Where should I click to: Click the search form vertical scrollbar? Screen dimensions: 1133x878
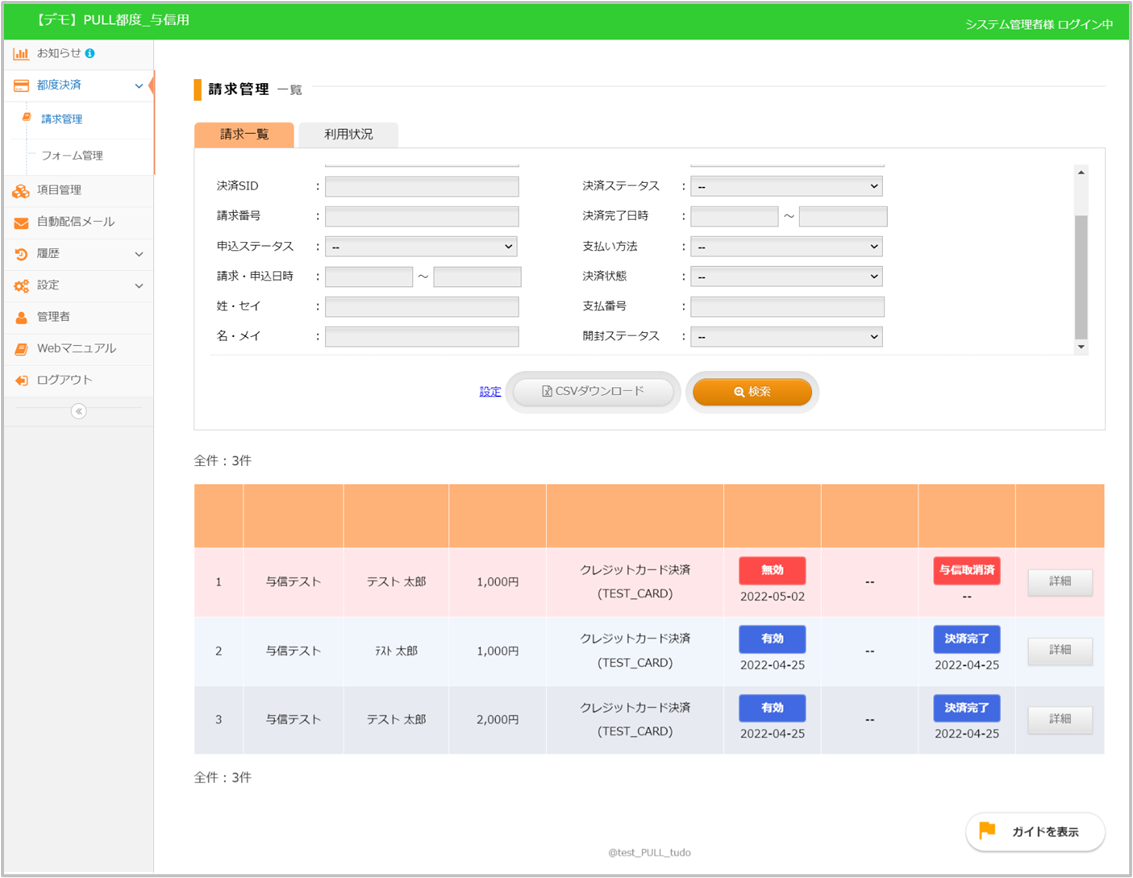click(1080, 275)
